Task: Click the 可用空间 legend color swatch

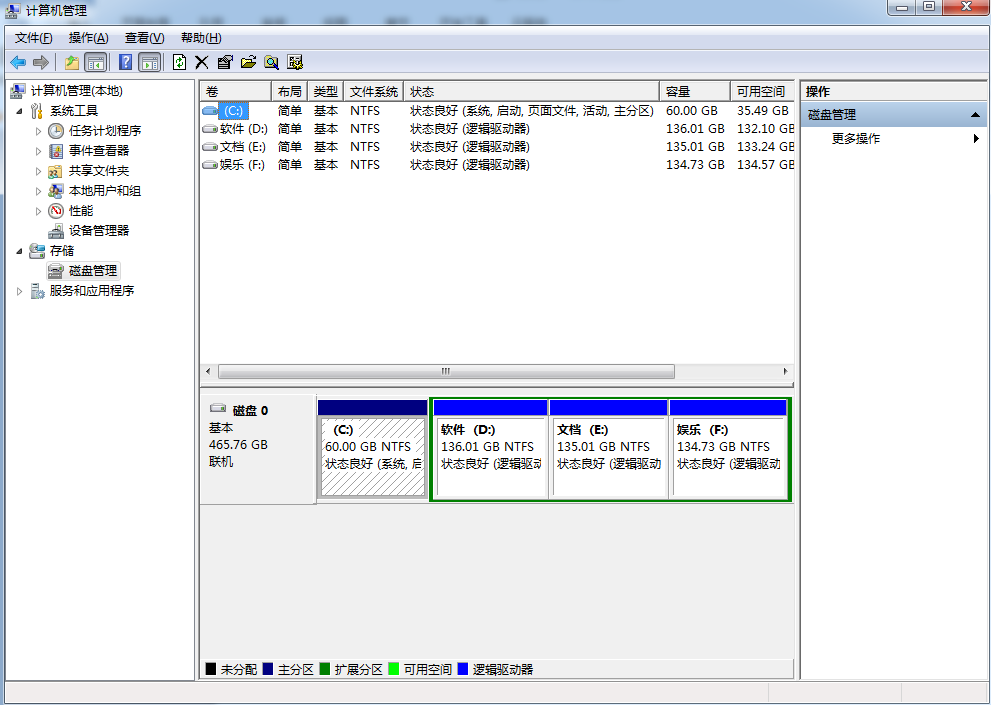Action: (x=394, y=669)
